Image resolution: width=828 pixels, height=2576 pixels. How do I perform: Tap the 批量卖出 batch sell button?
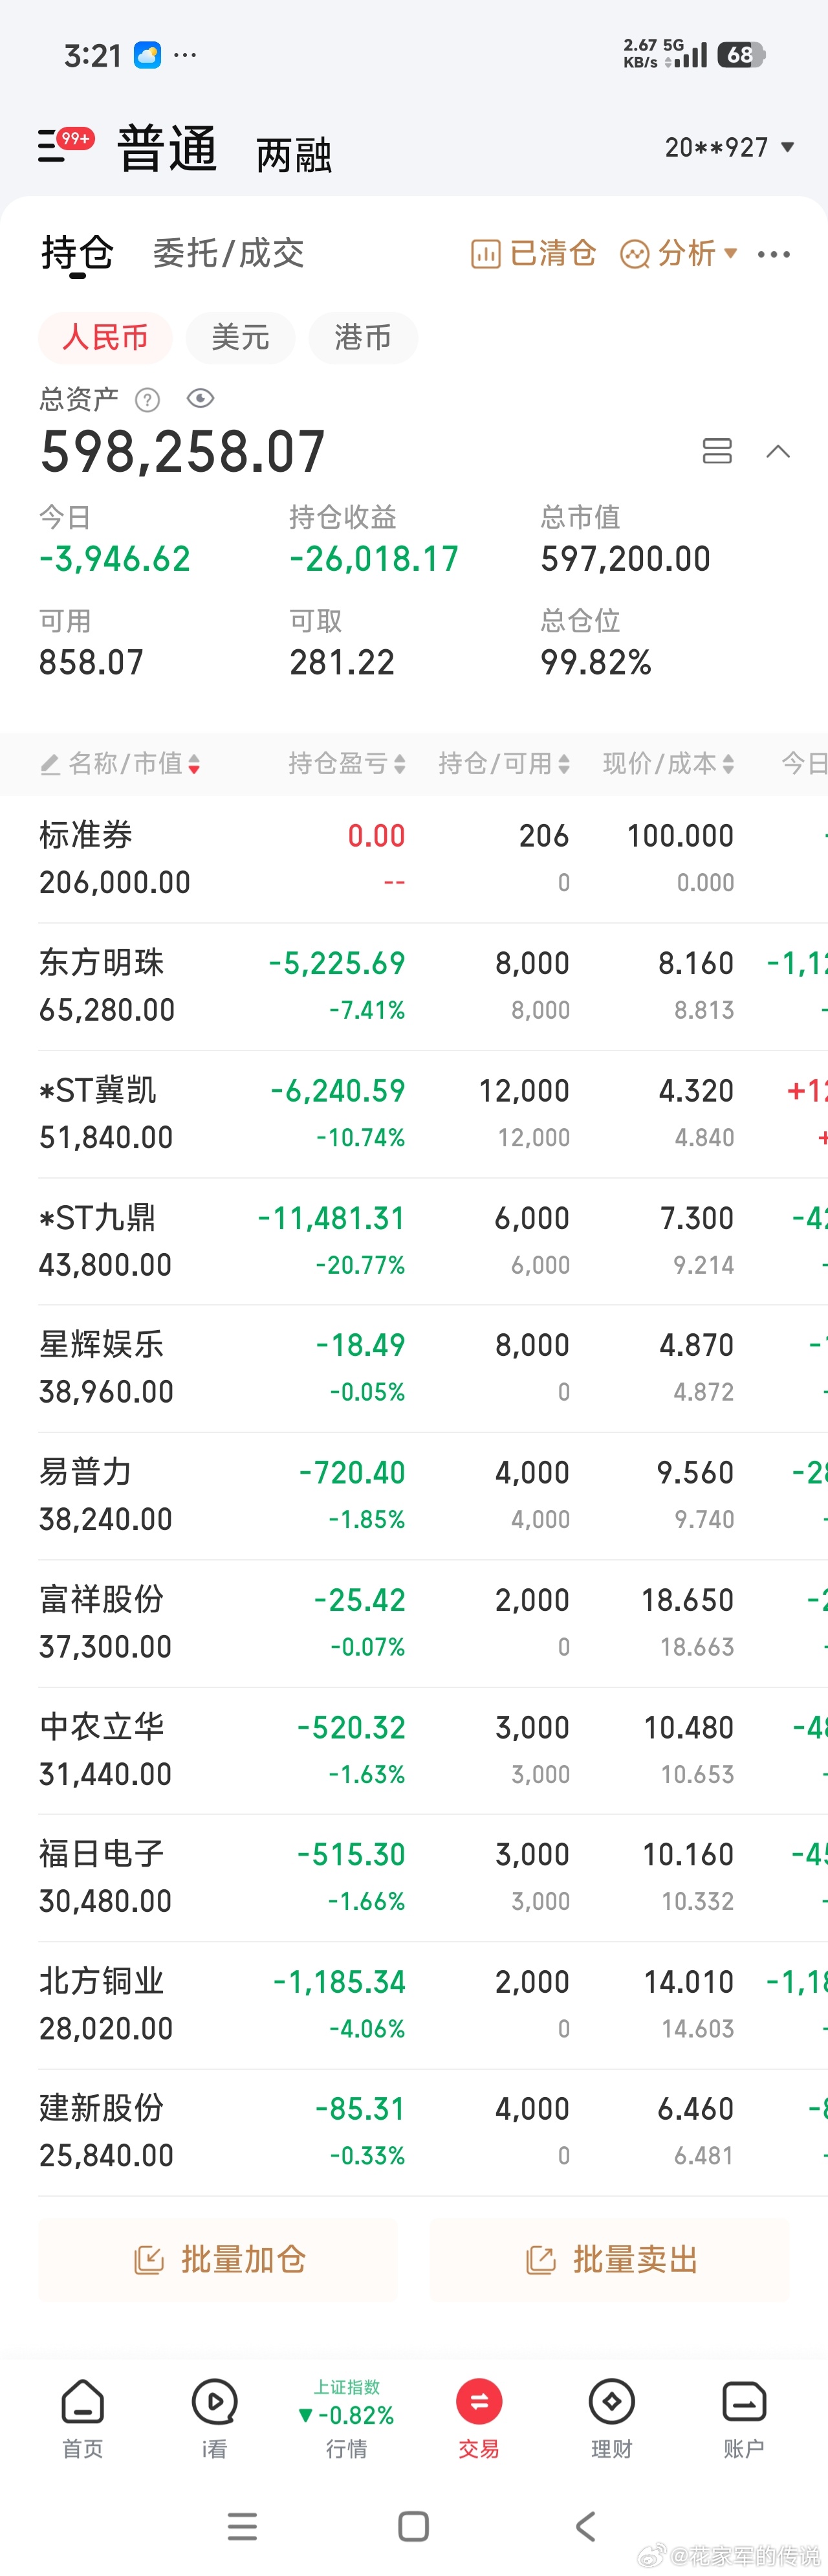tap(610, 2260)
